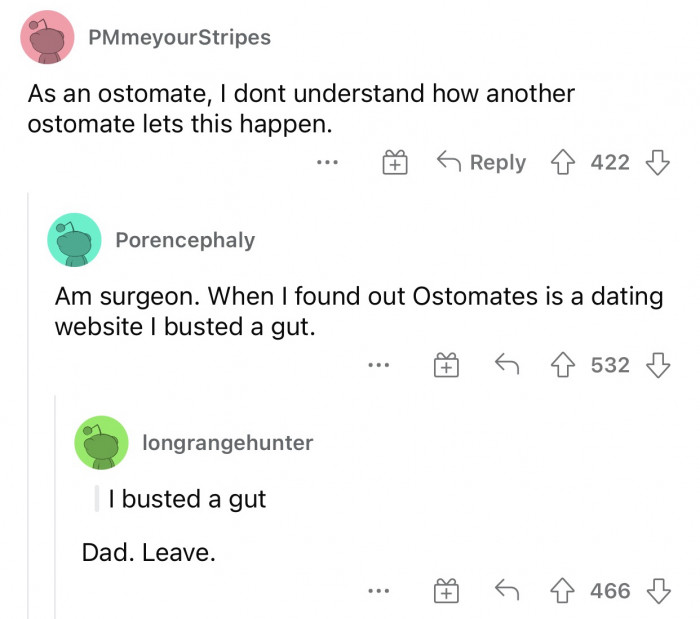This screenshot has width=700, height=619.
Task: Open longrangehunter user profile link
Action: (228, 442)
